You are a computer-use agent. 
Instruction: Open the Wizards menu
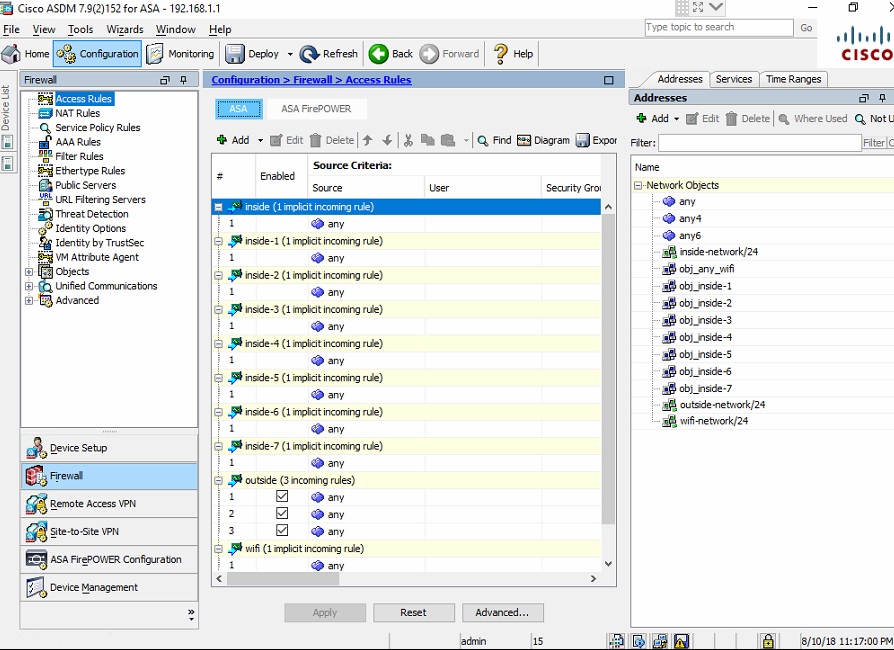(x=124, y=29)
